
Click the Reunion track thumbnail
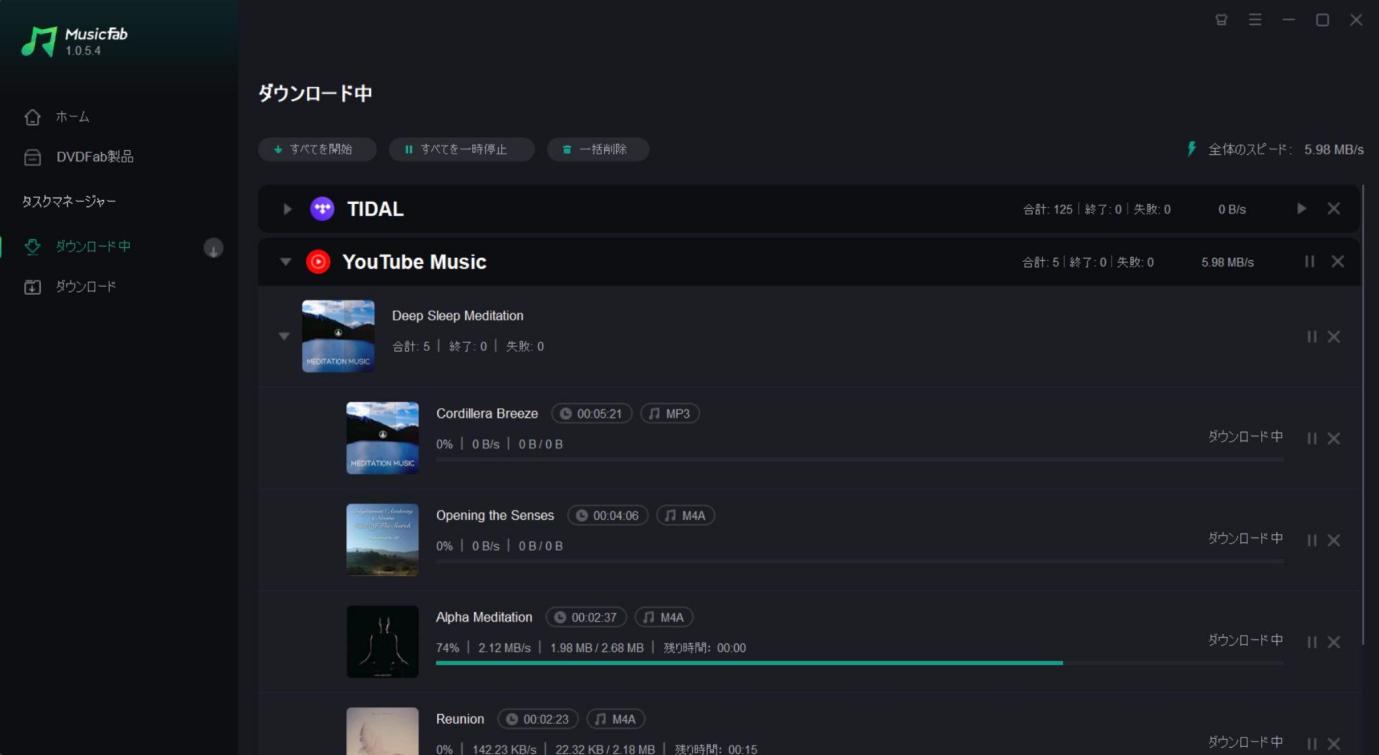coord(382,731)
